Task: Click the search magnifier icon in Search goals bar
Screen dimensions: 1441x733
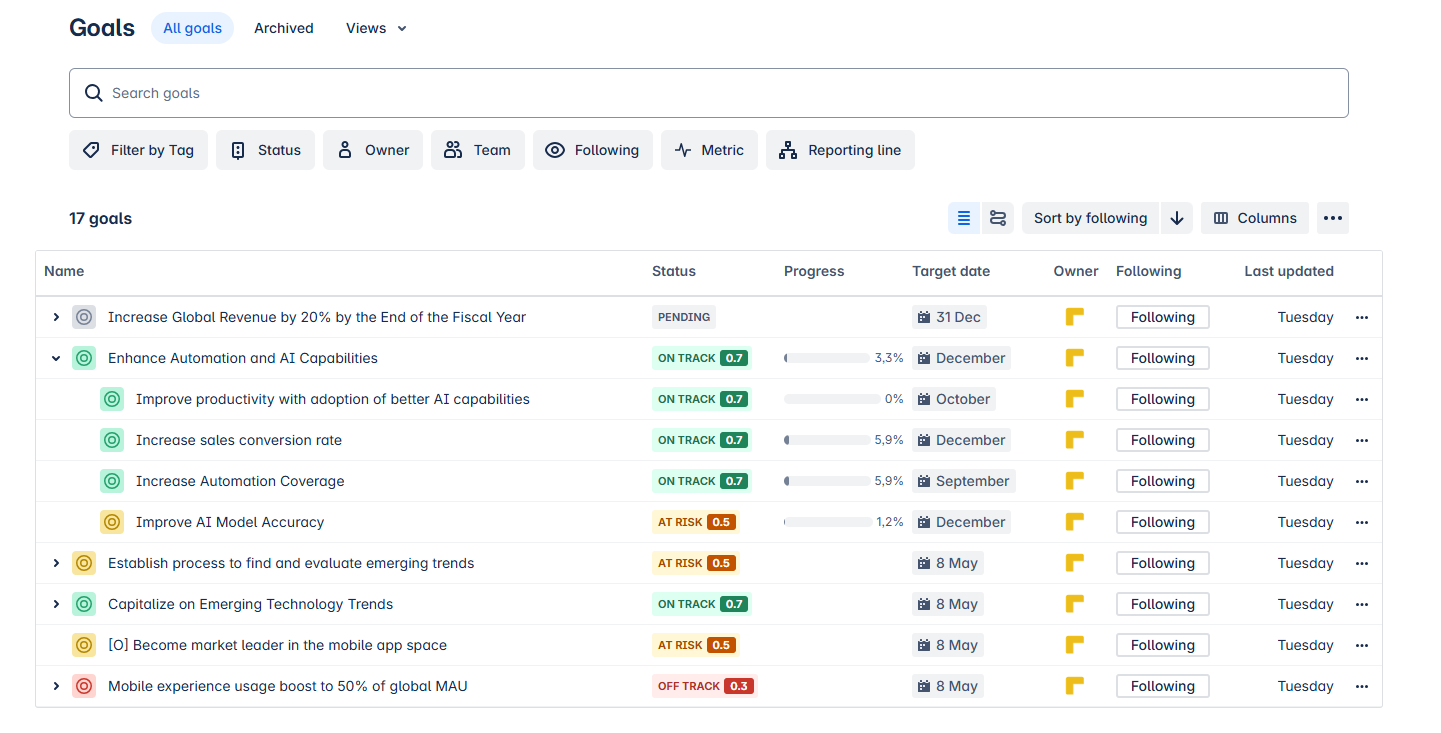Action: coord(93,92)
